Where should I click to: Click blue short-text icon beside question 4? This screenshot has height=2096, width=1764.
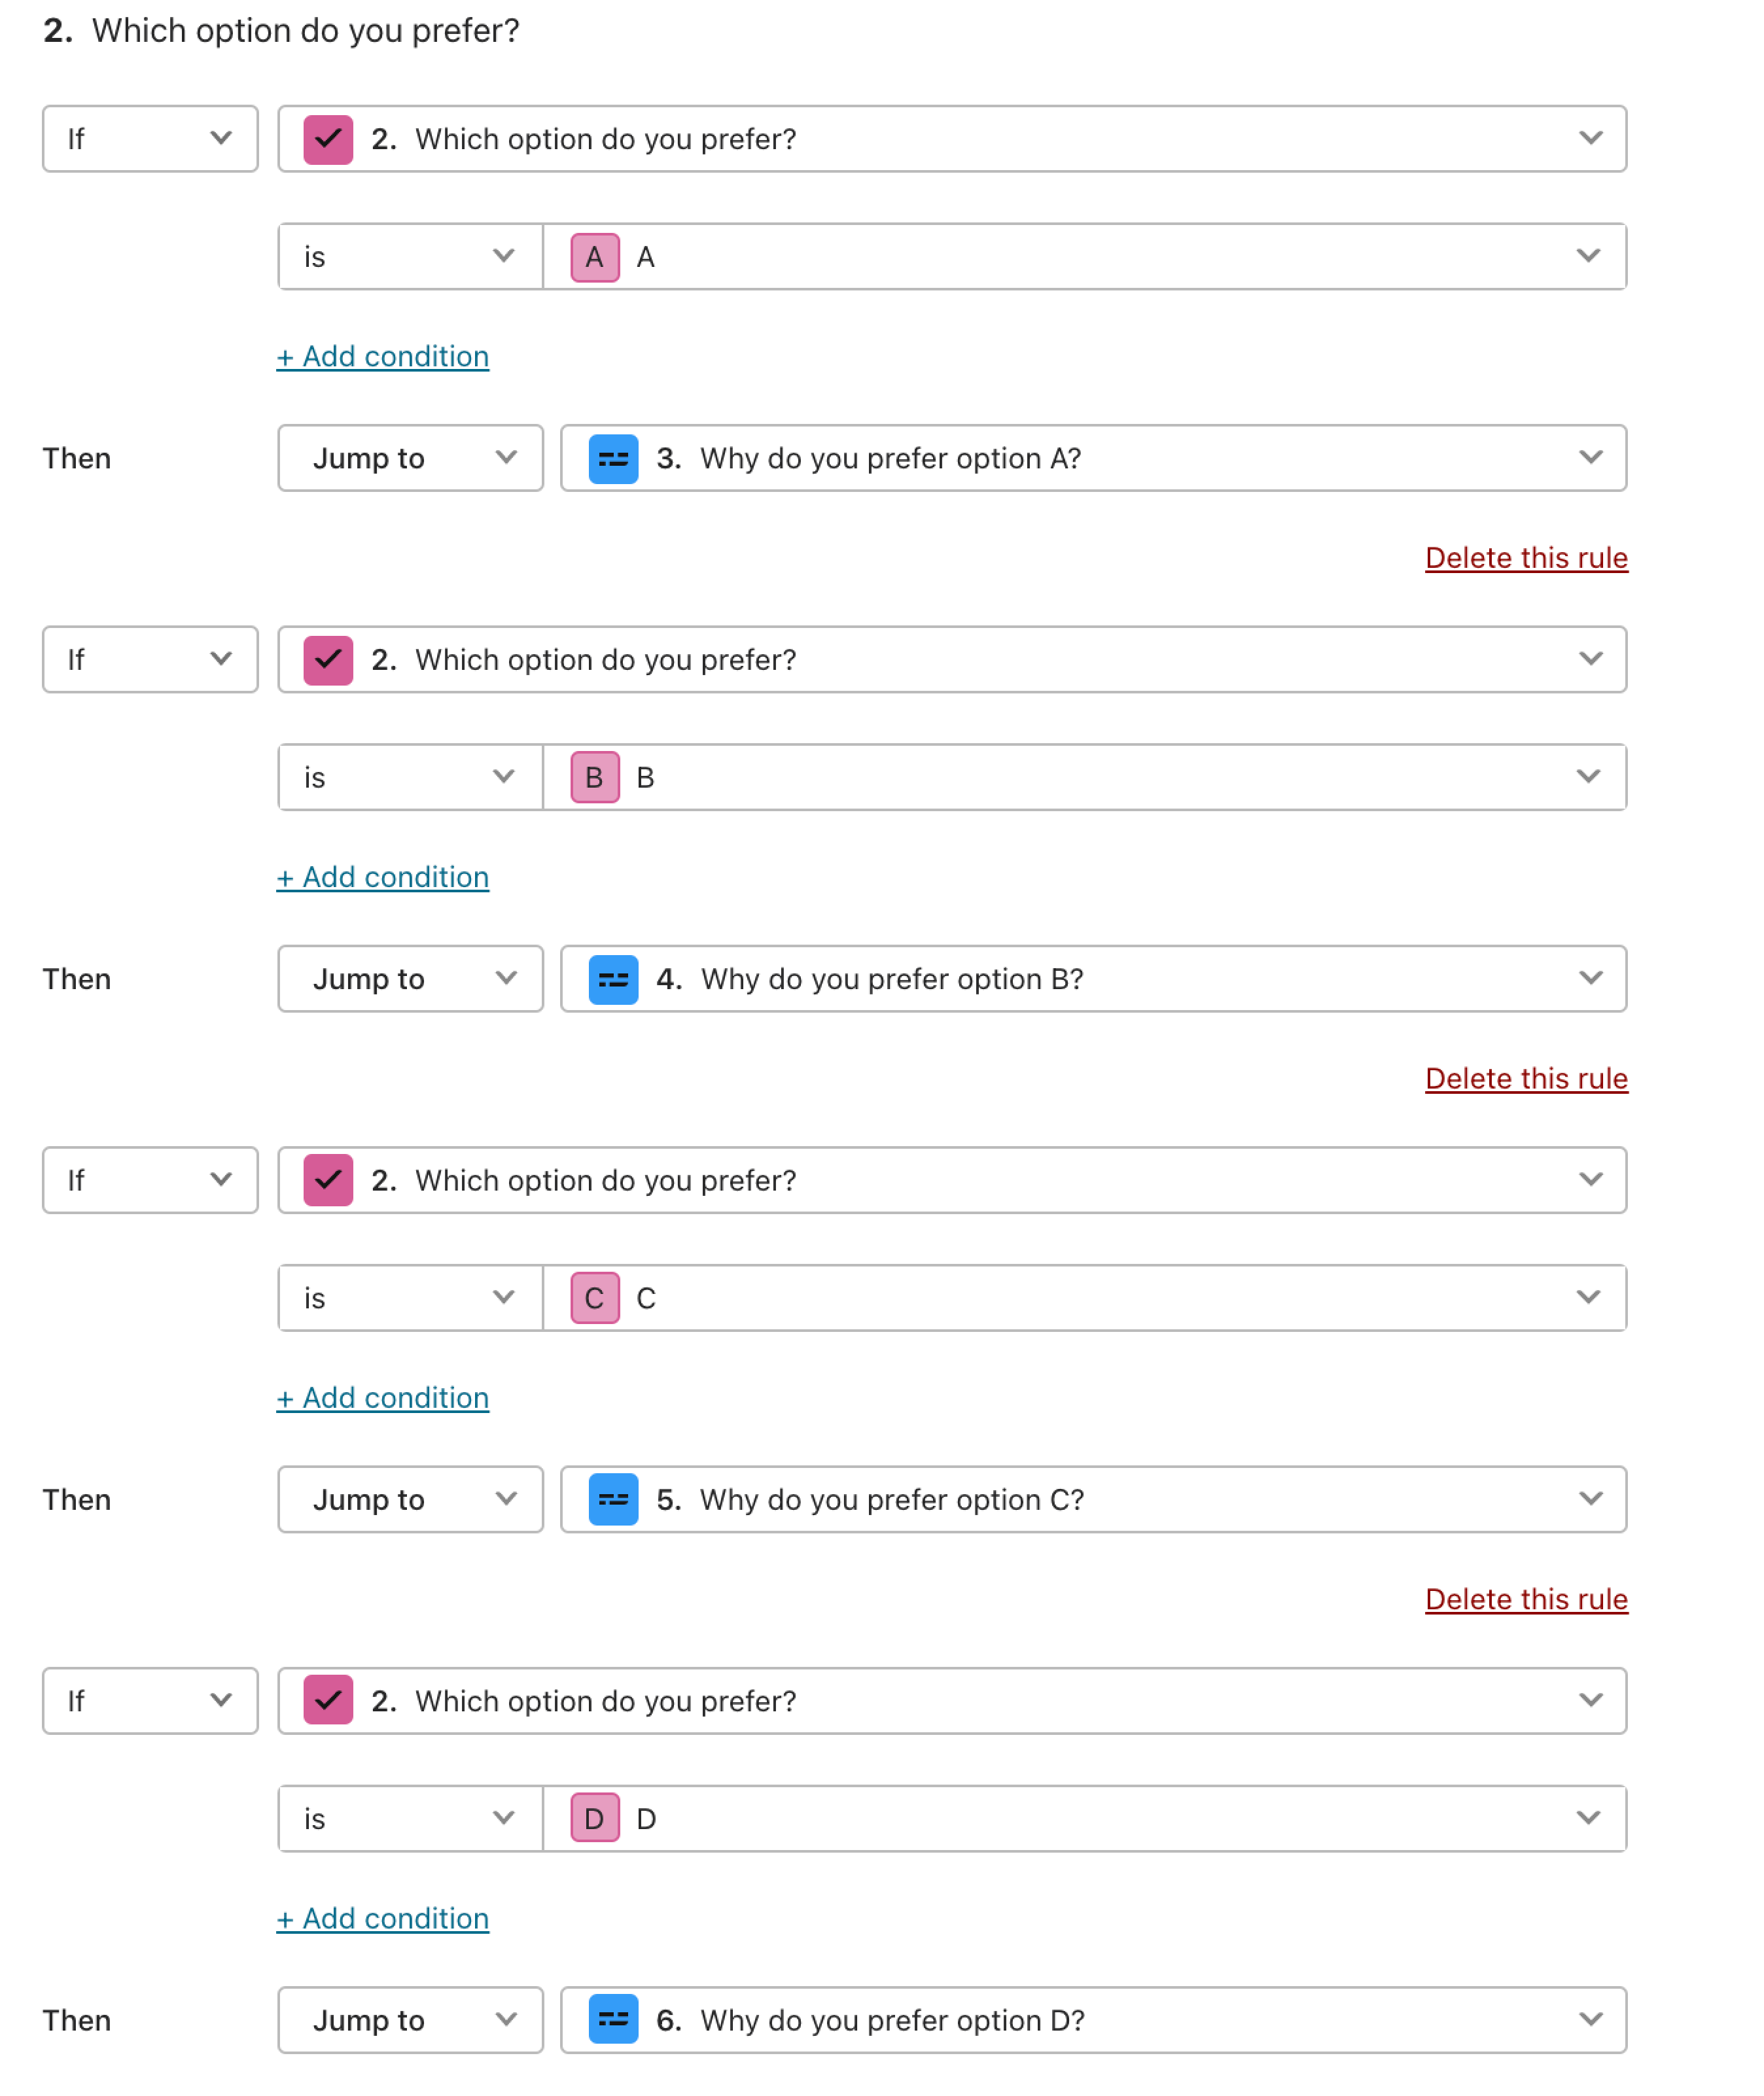point(613,979)
